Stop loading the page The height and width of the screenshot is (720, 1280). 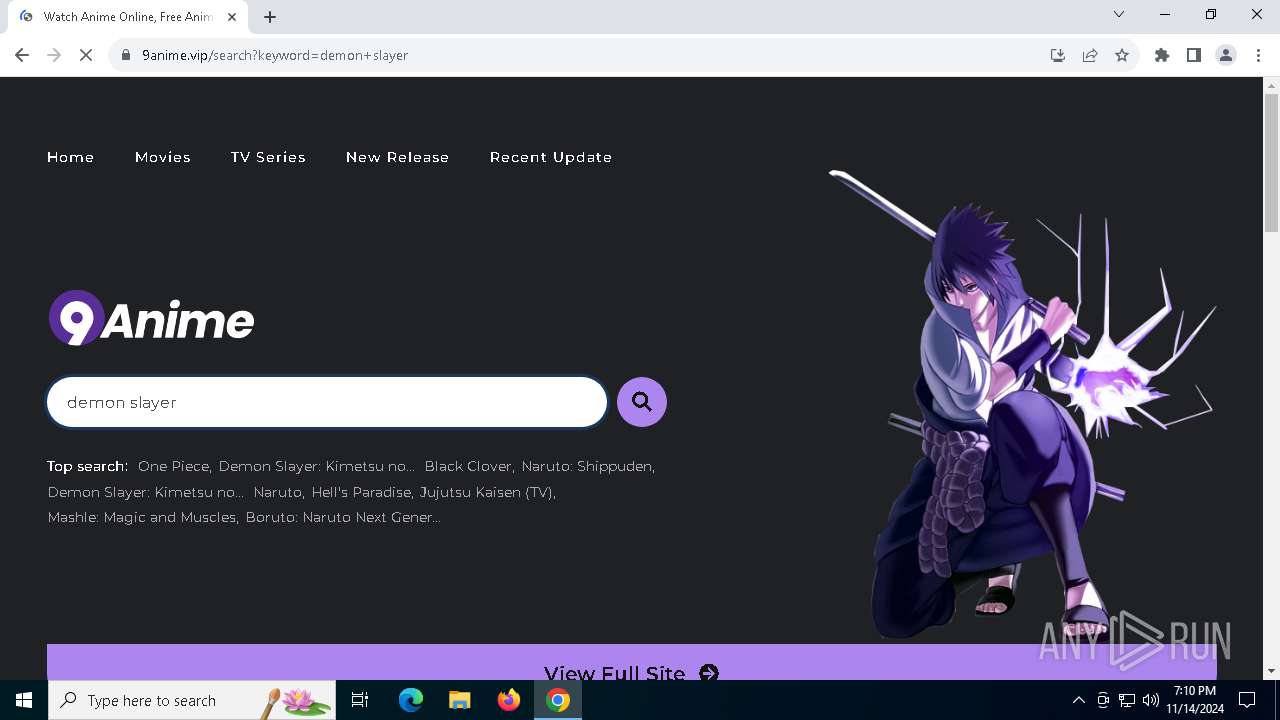(x=86, y=55)
